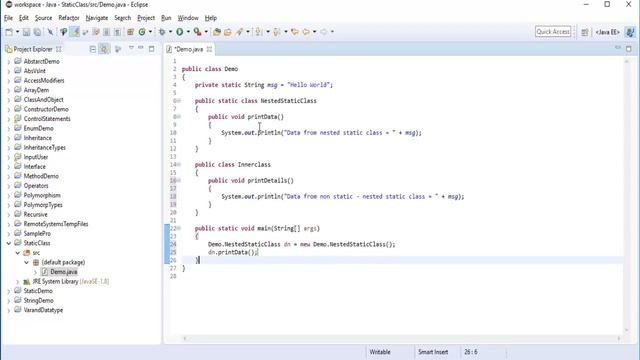Screen dimensions: 640x360
Task: Open the Refactor menu
Action: 69,18
